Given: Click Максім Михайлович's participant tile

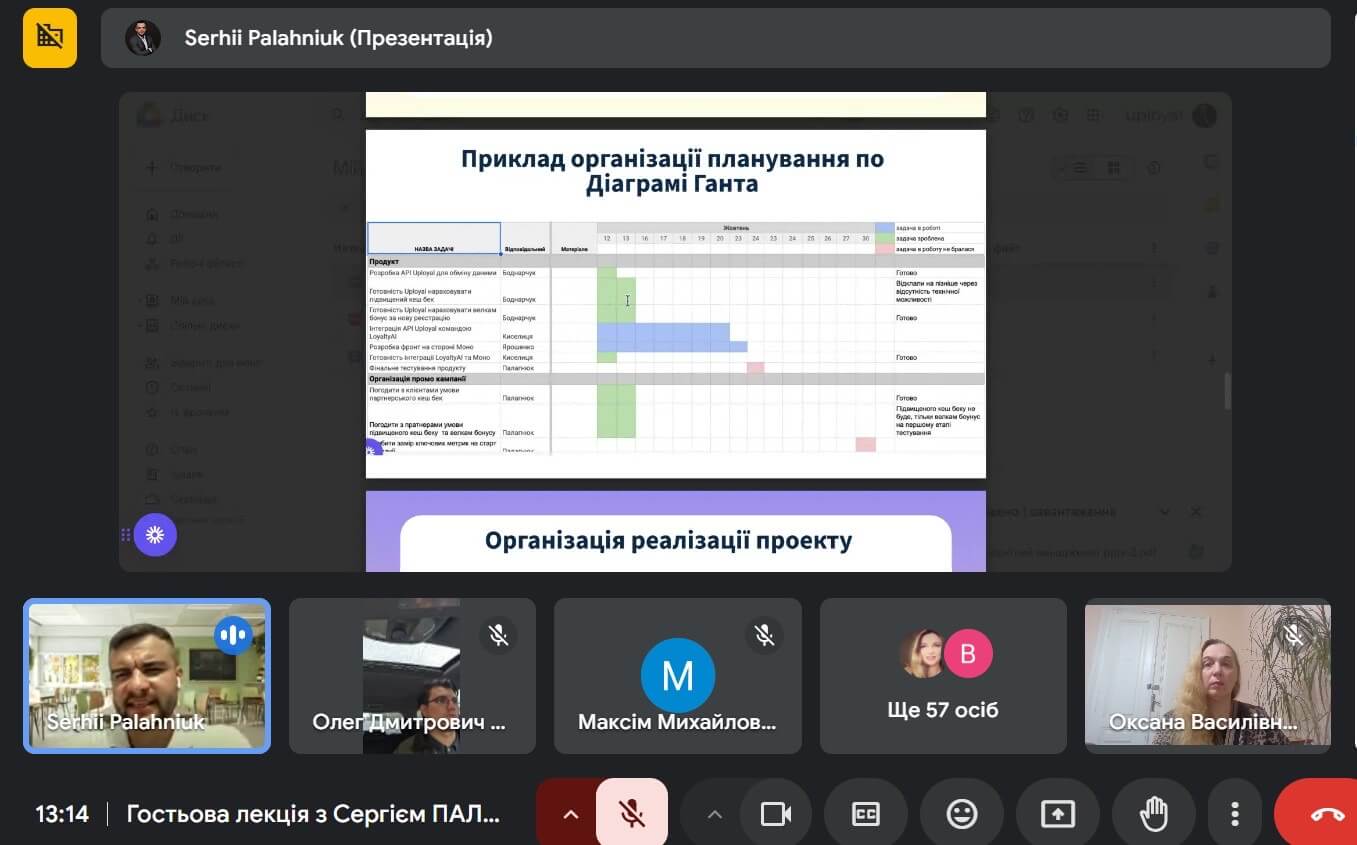Looking at the screenshot, I should pyautogui.click(x=677, y=676).
